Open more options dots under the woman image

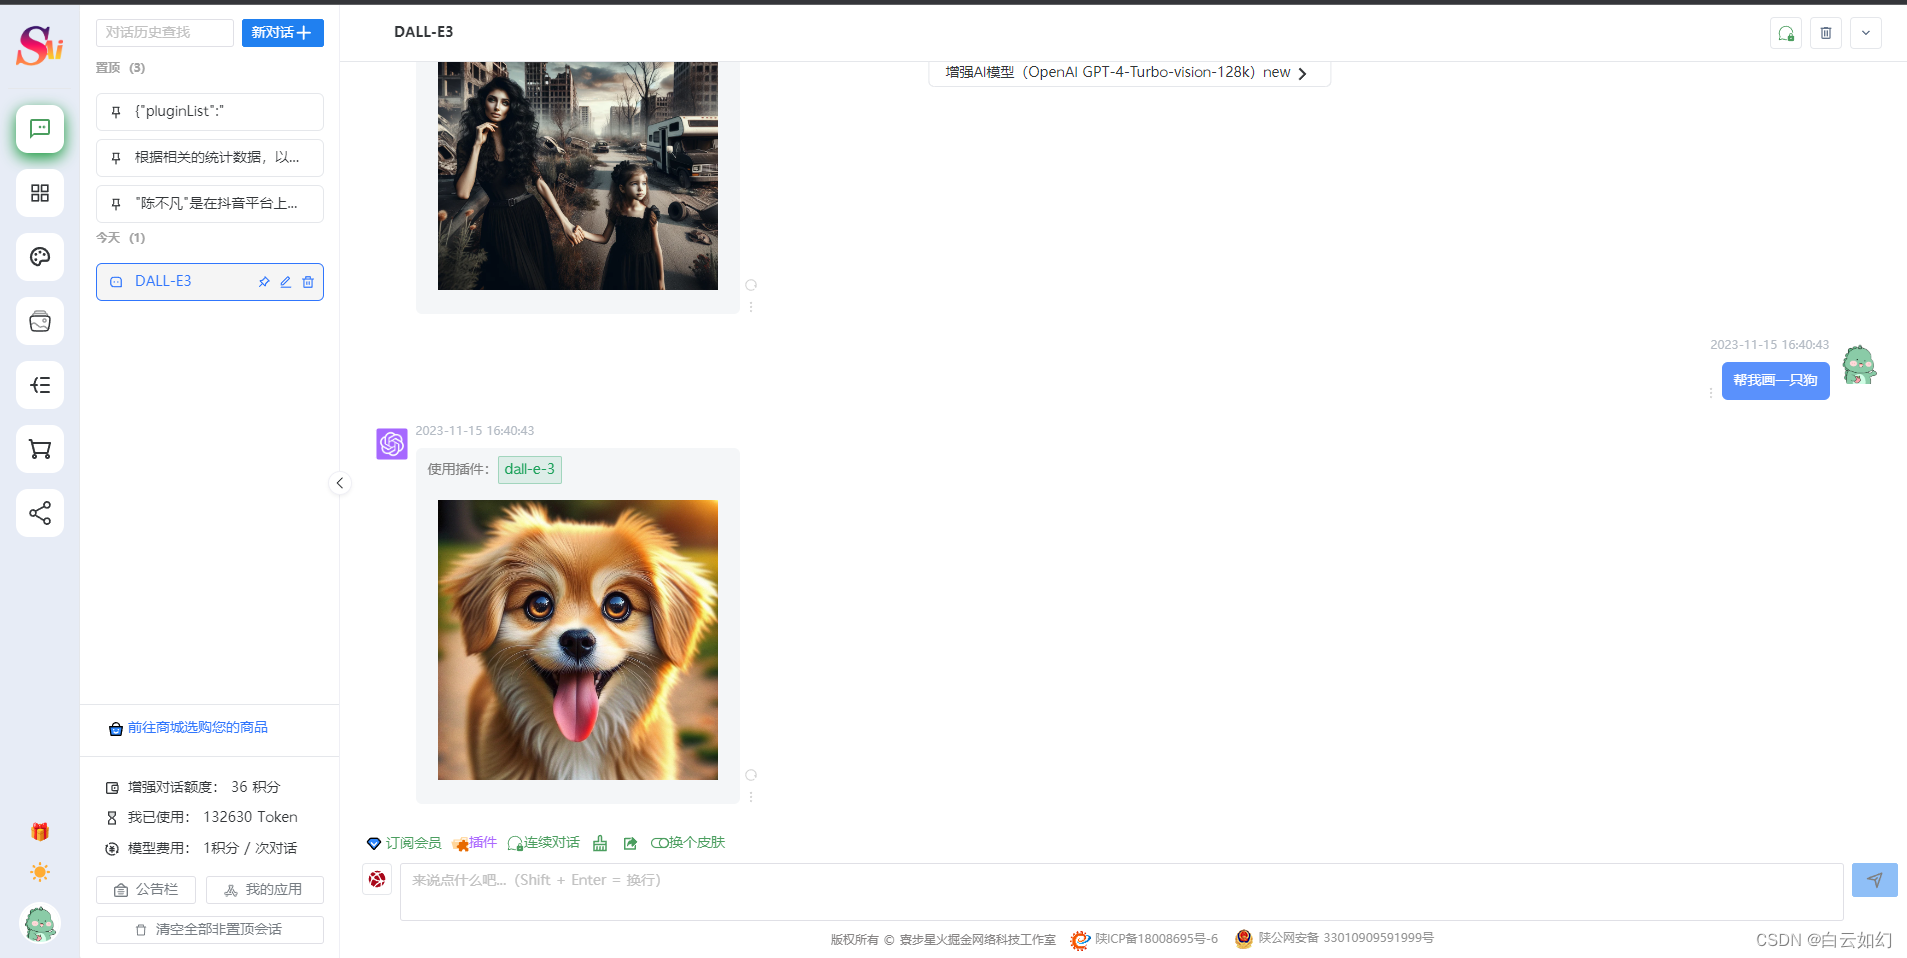click(x=751, y=307)
